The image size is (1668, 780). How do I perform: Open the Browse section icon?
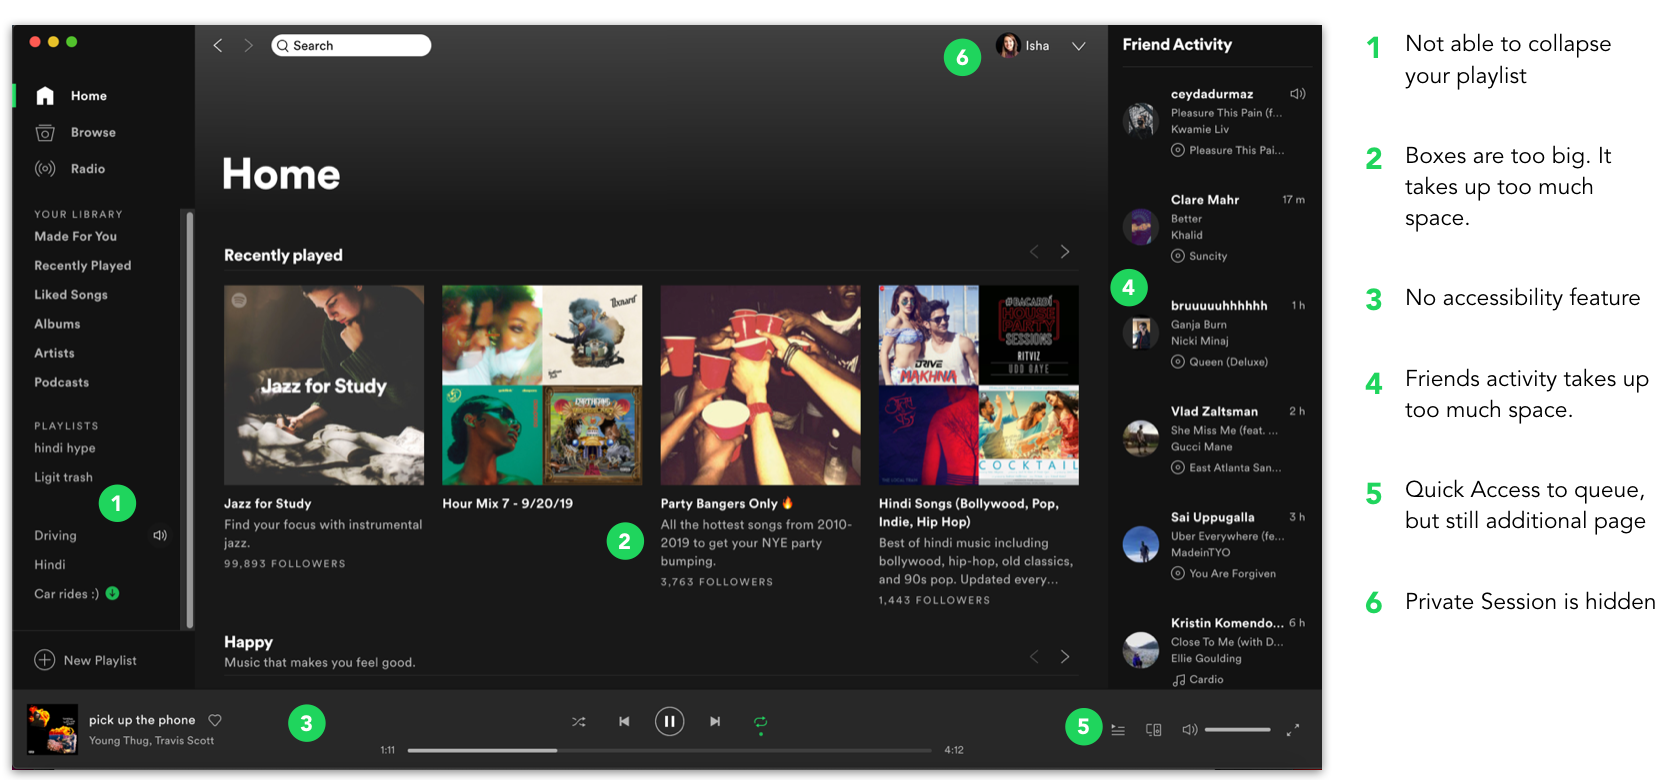pos(45,133)
